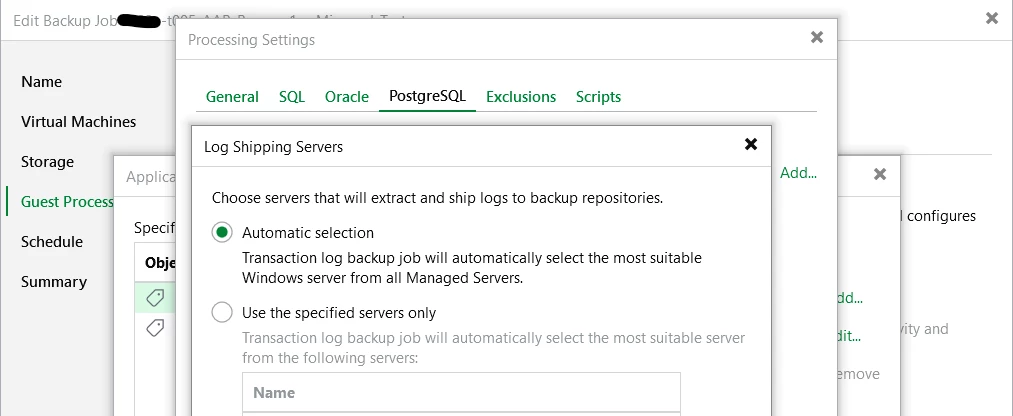
Task: Open the Summary step
Action: pos(54,282)
